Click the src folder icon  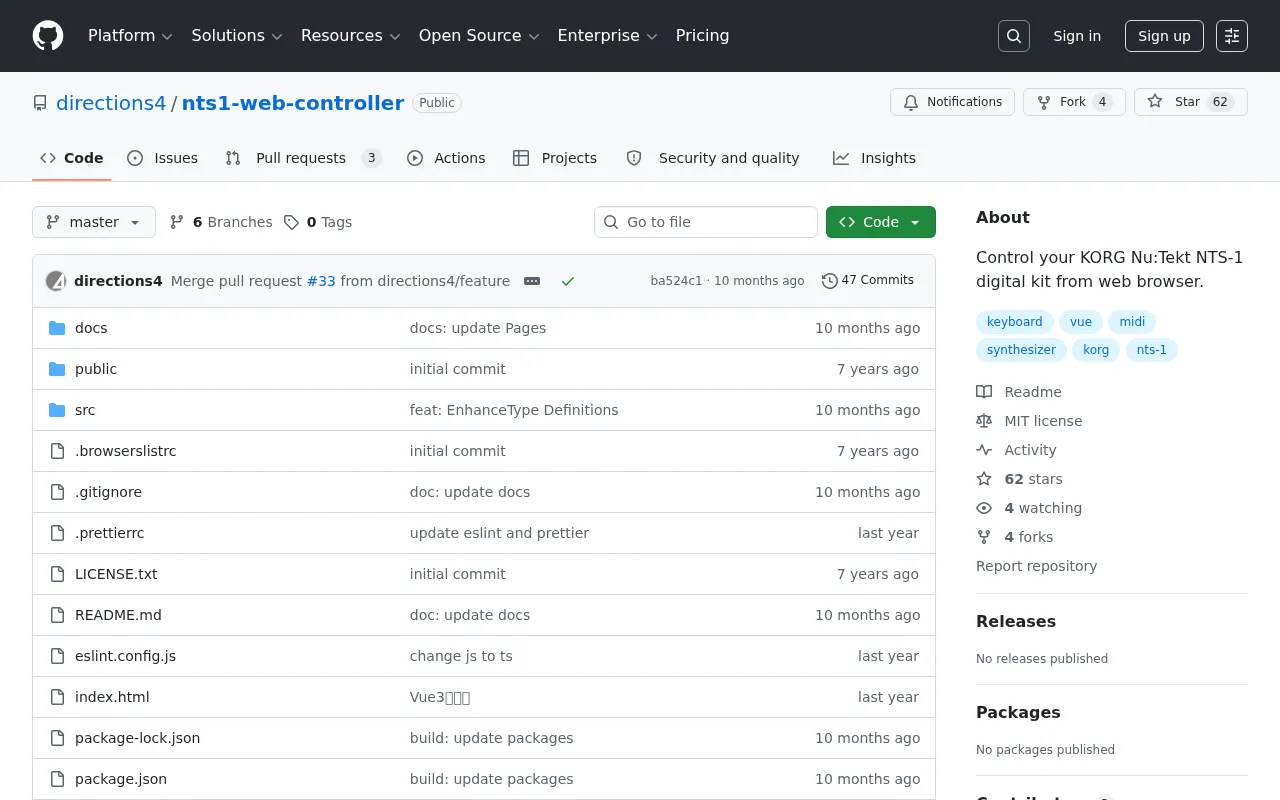(x=57, y=410)
